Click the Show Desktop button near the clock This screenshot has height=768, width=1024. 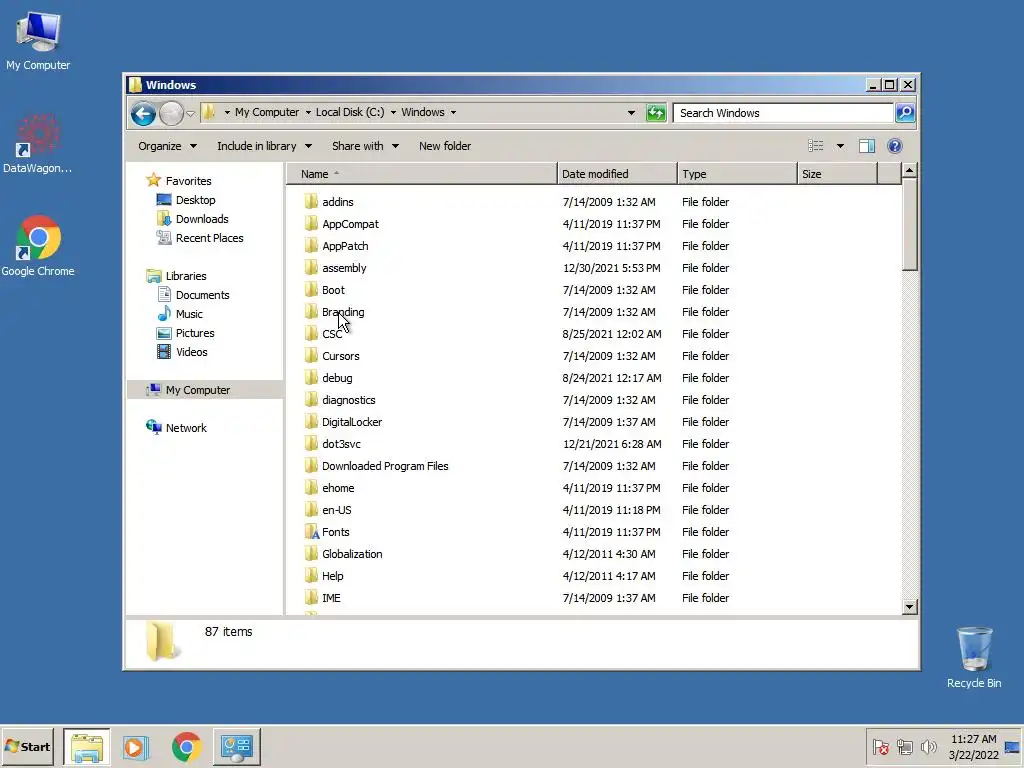pos(1013,746)
